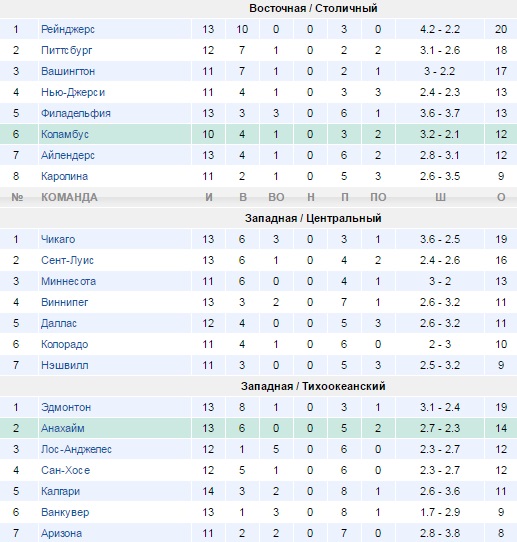Click the Виннипег team name
Image resolution: width=517 pixels, height=542 pixels.
(x=65, y=302)
